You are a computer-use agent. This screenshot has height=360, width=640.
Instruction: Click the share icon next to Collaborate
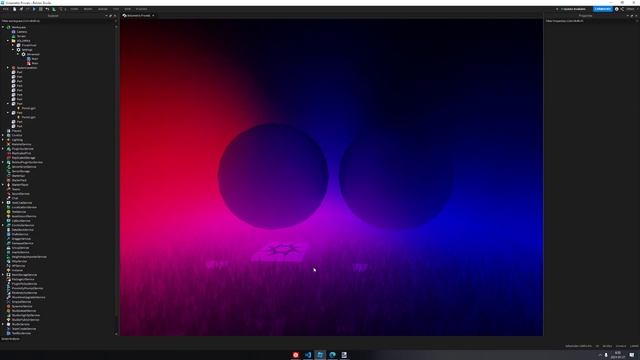click(622, 9)
